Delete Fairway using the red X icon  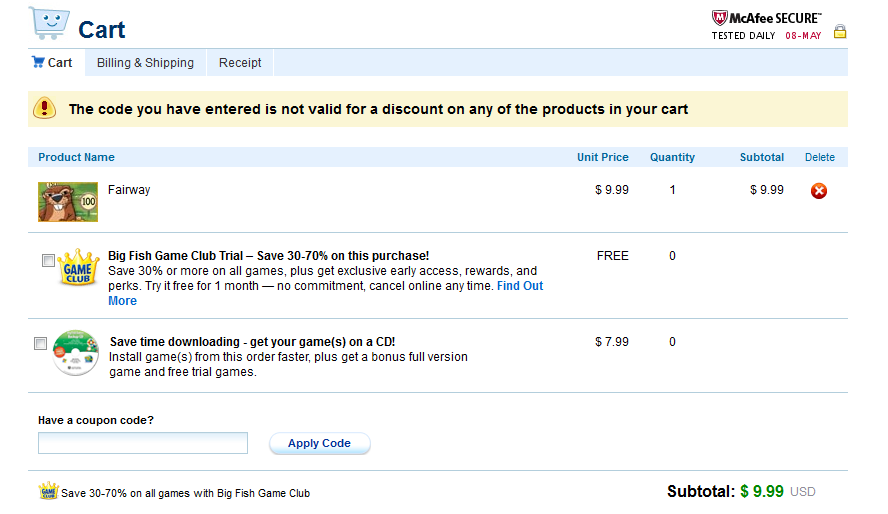[819, 191]
